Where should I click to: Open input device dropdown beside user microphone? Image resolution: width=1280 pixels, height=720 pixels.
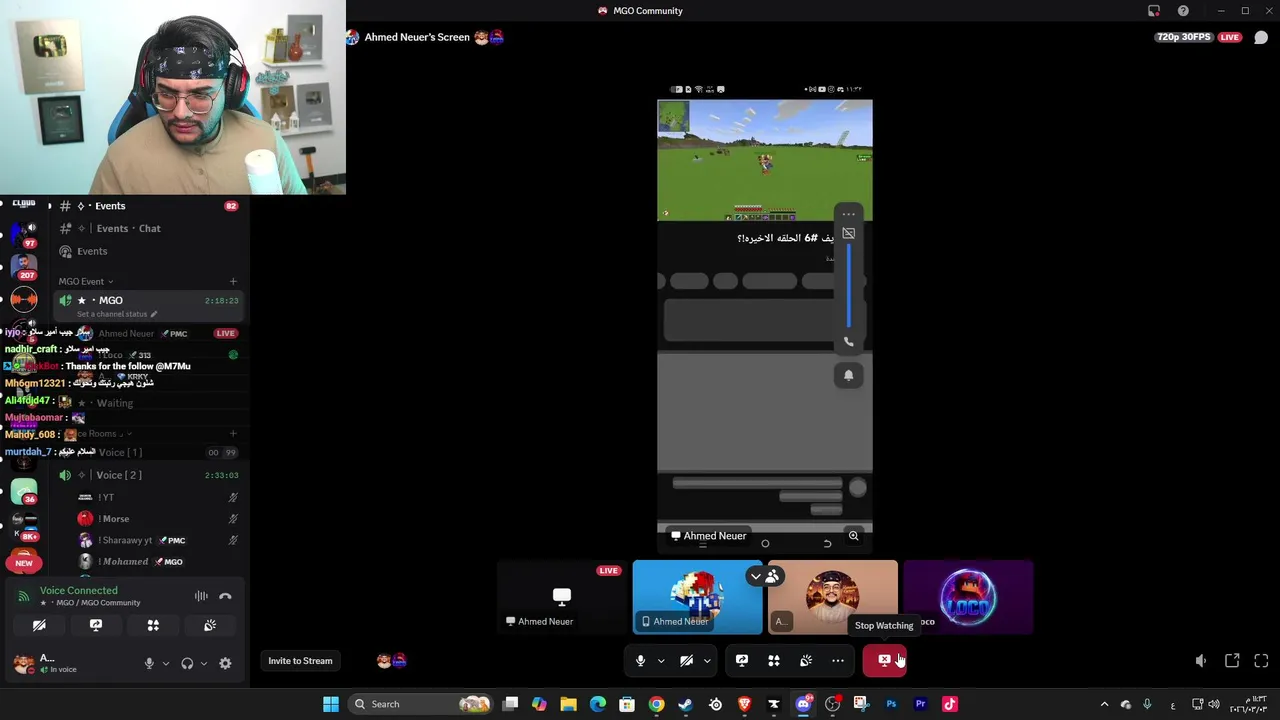166,663
